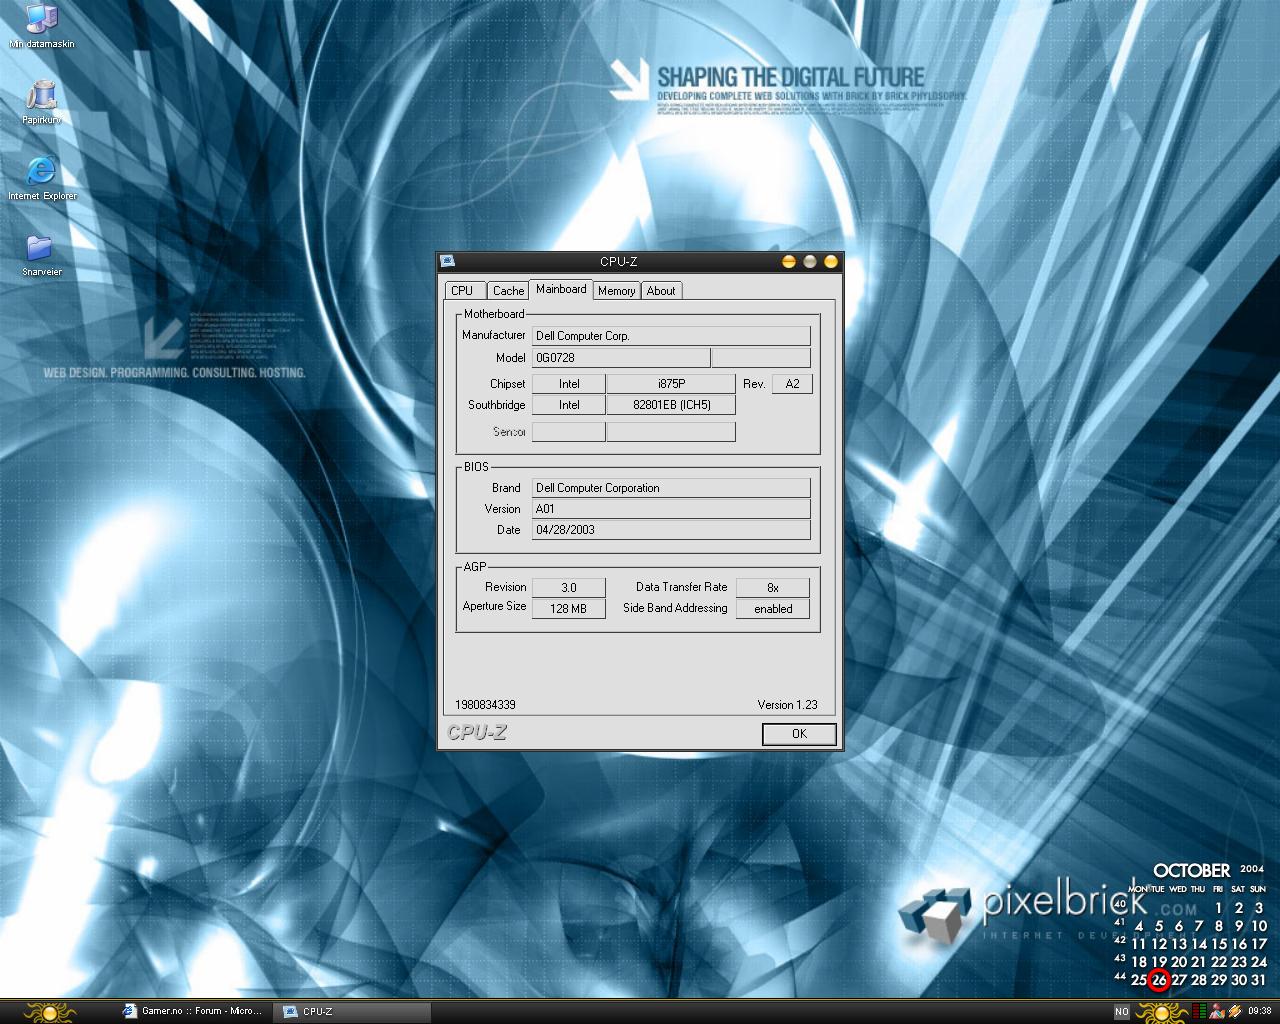Open the Memory tab
Image resolution: width=1280 pixels, height=1024 pixels.
point(616,291)
